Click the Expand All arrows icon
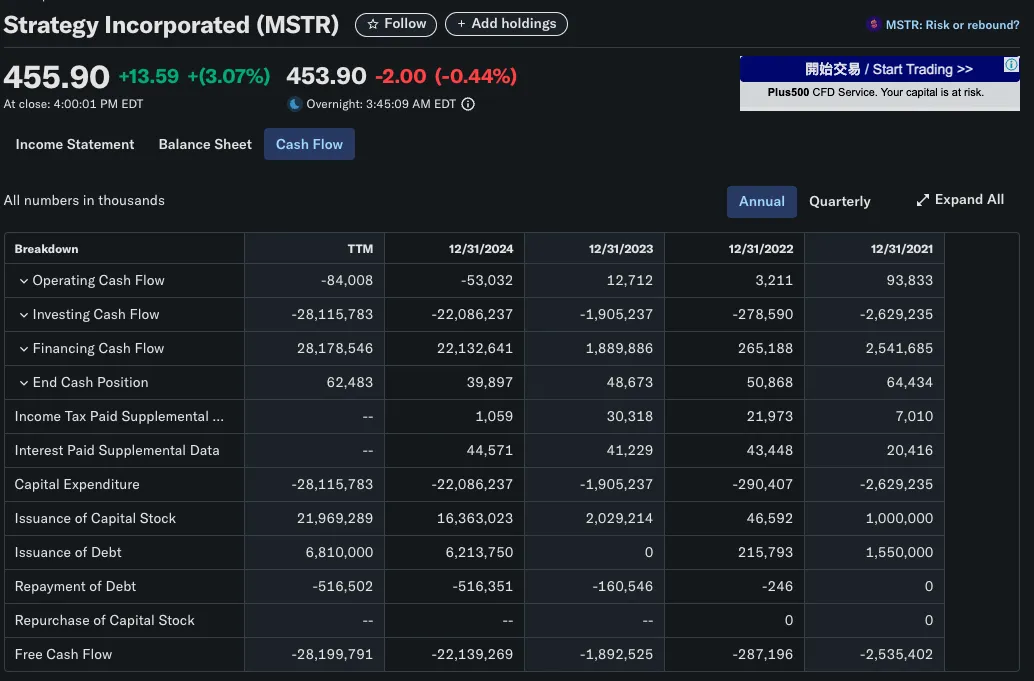The height and width of the screenshot is (681, 1034). click(x=923, y=200)
